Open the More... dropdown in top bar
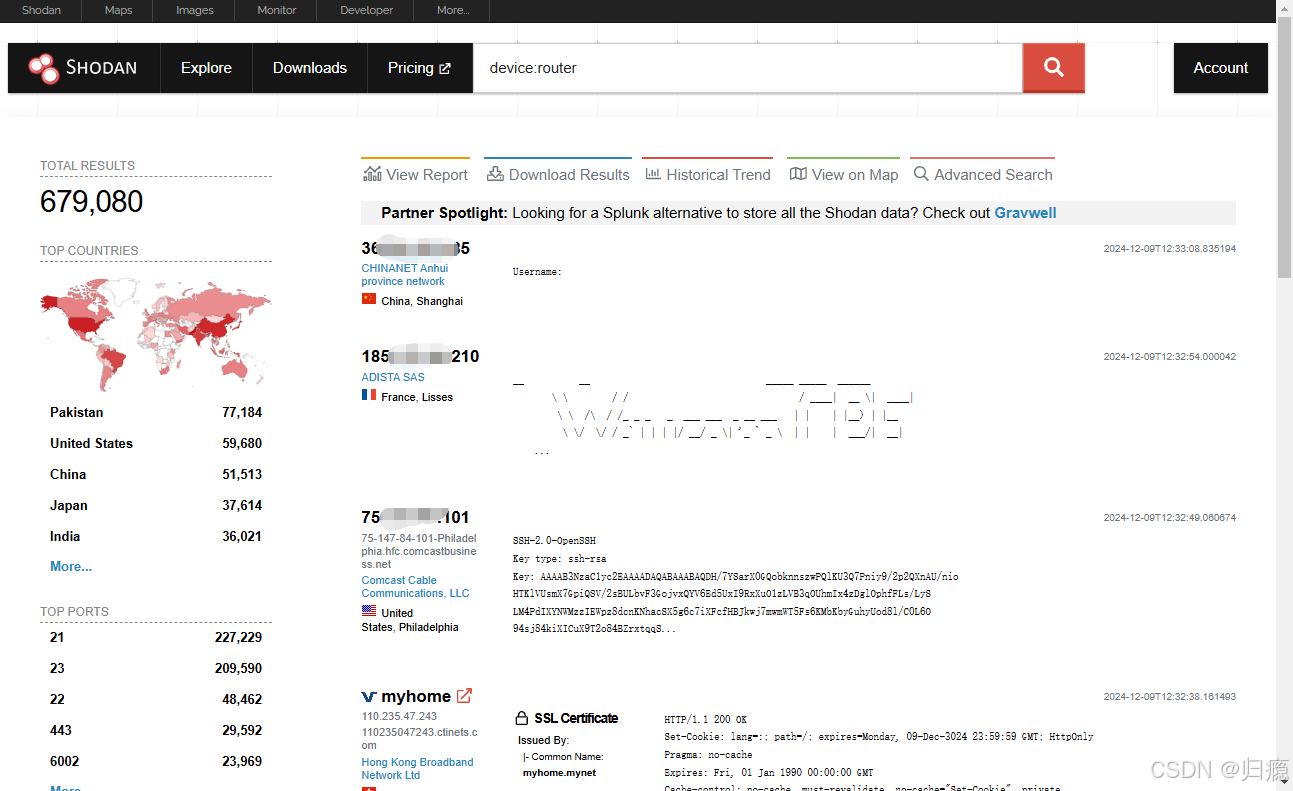Viewport: 1293px width, 791px height. 452,11
